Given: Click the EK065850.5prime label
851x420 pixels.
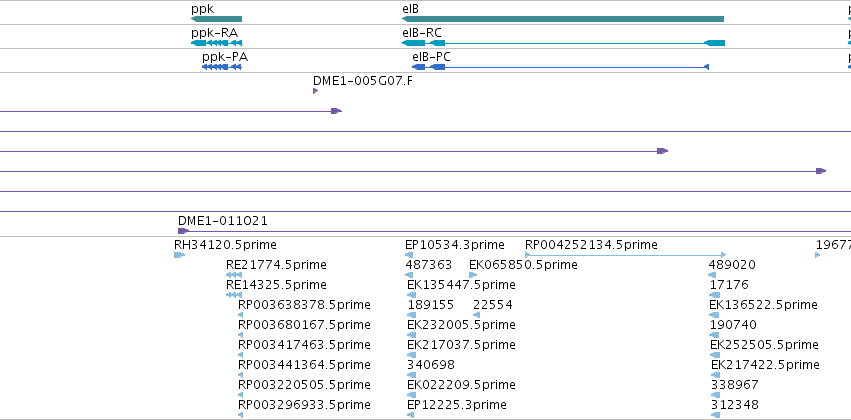Looking at the screenshot, I should click(x=523, y=265).
